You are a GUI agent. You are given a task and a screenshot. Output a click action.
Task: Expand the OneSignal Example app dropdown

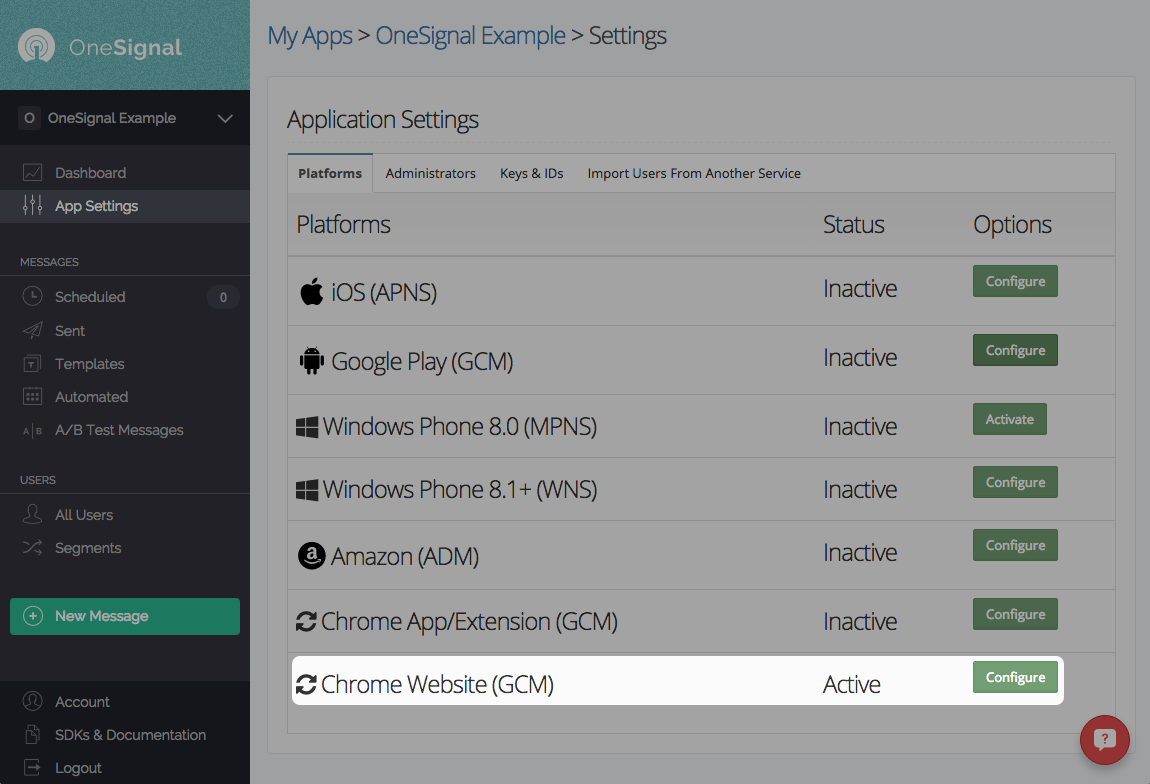[225, 118]
